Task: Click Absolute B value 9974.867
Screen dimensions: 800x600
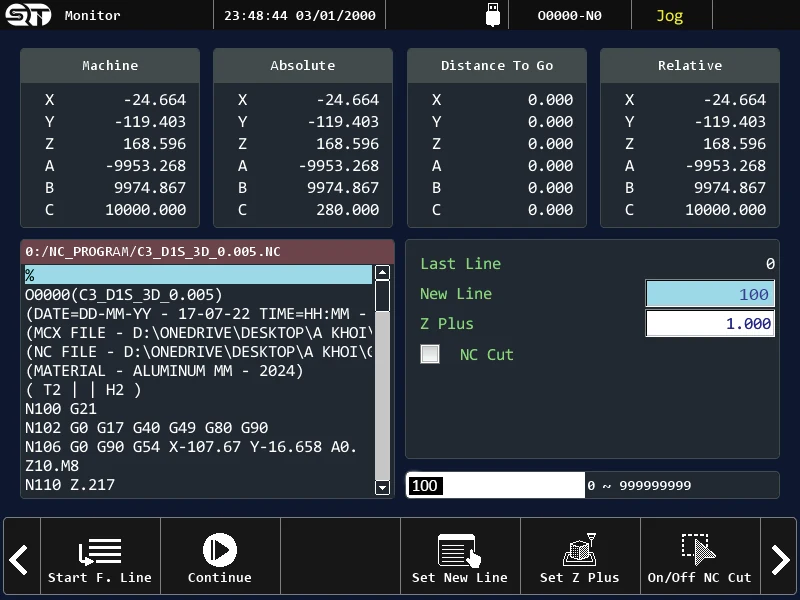Action: 343,188
